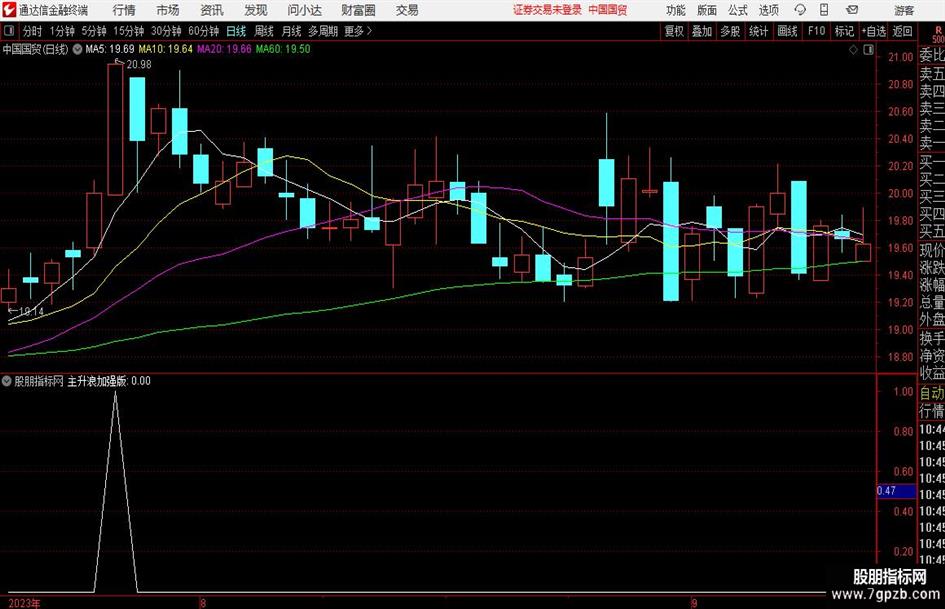This screenshot has width=945, height=609.
Task: Select the 日线 daily period tab
Action: pyautogui.click(x=236, y=31)
